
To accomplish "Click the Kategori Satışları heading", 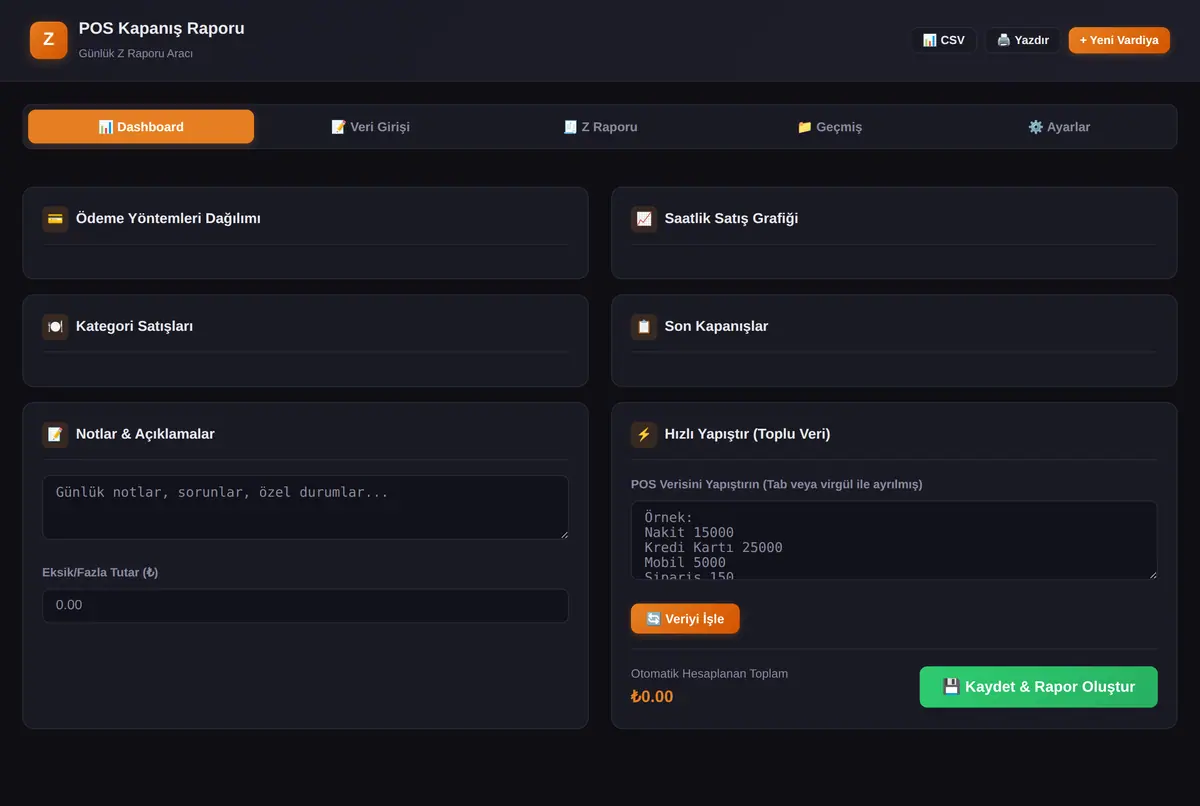I will pos(134,327).
